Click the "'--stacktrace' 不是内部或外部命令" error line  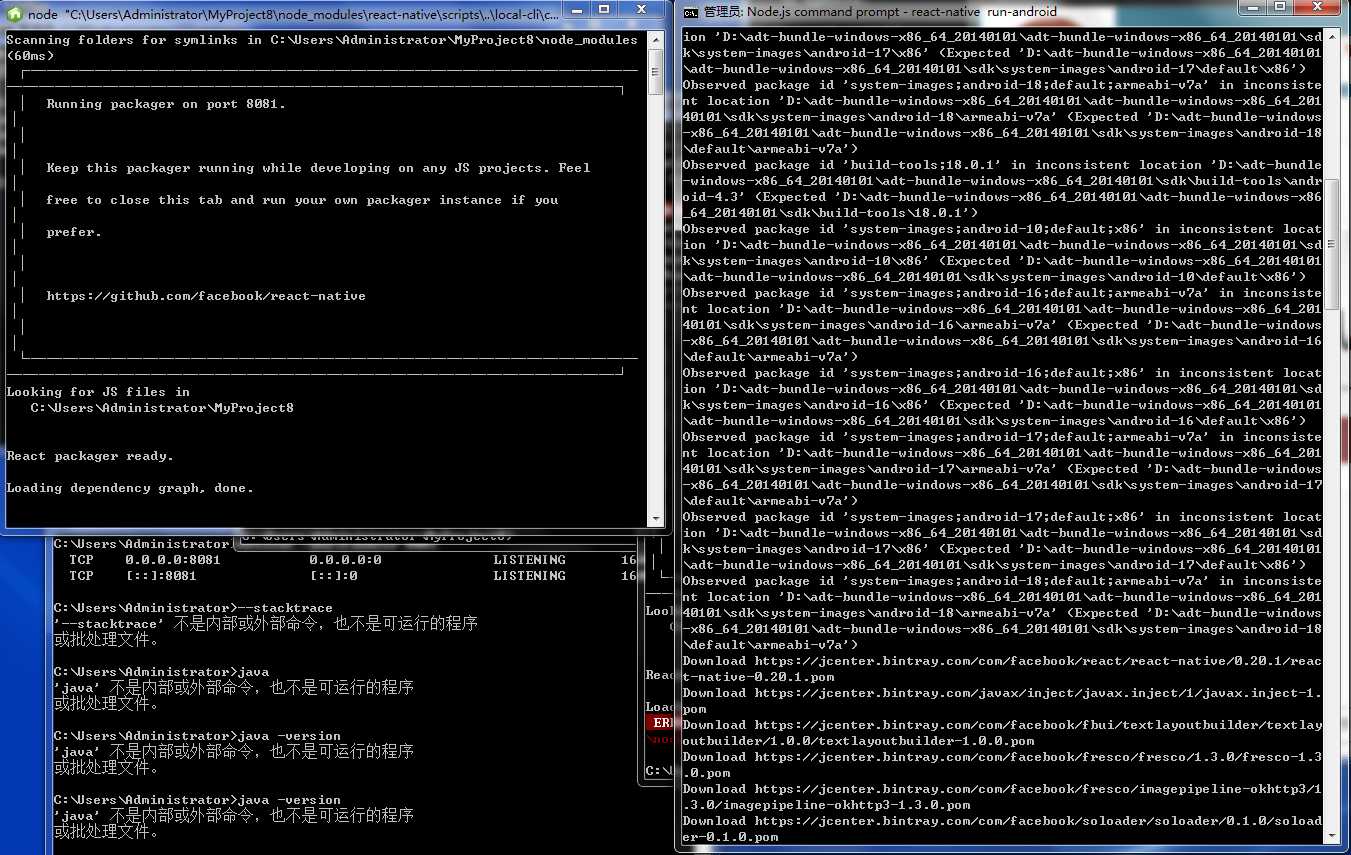265,624
